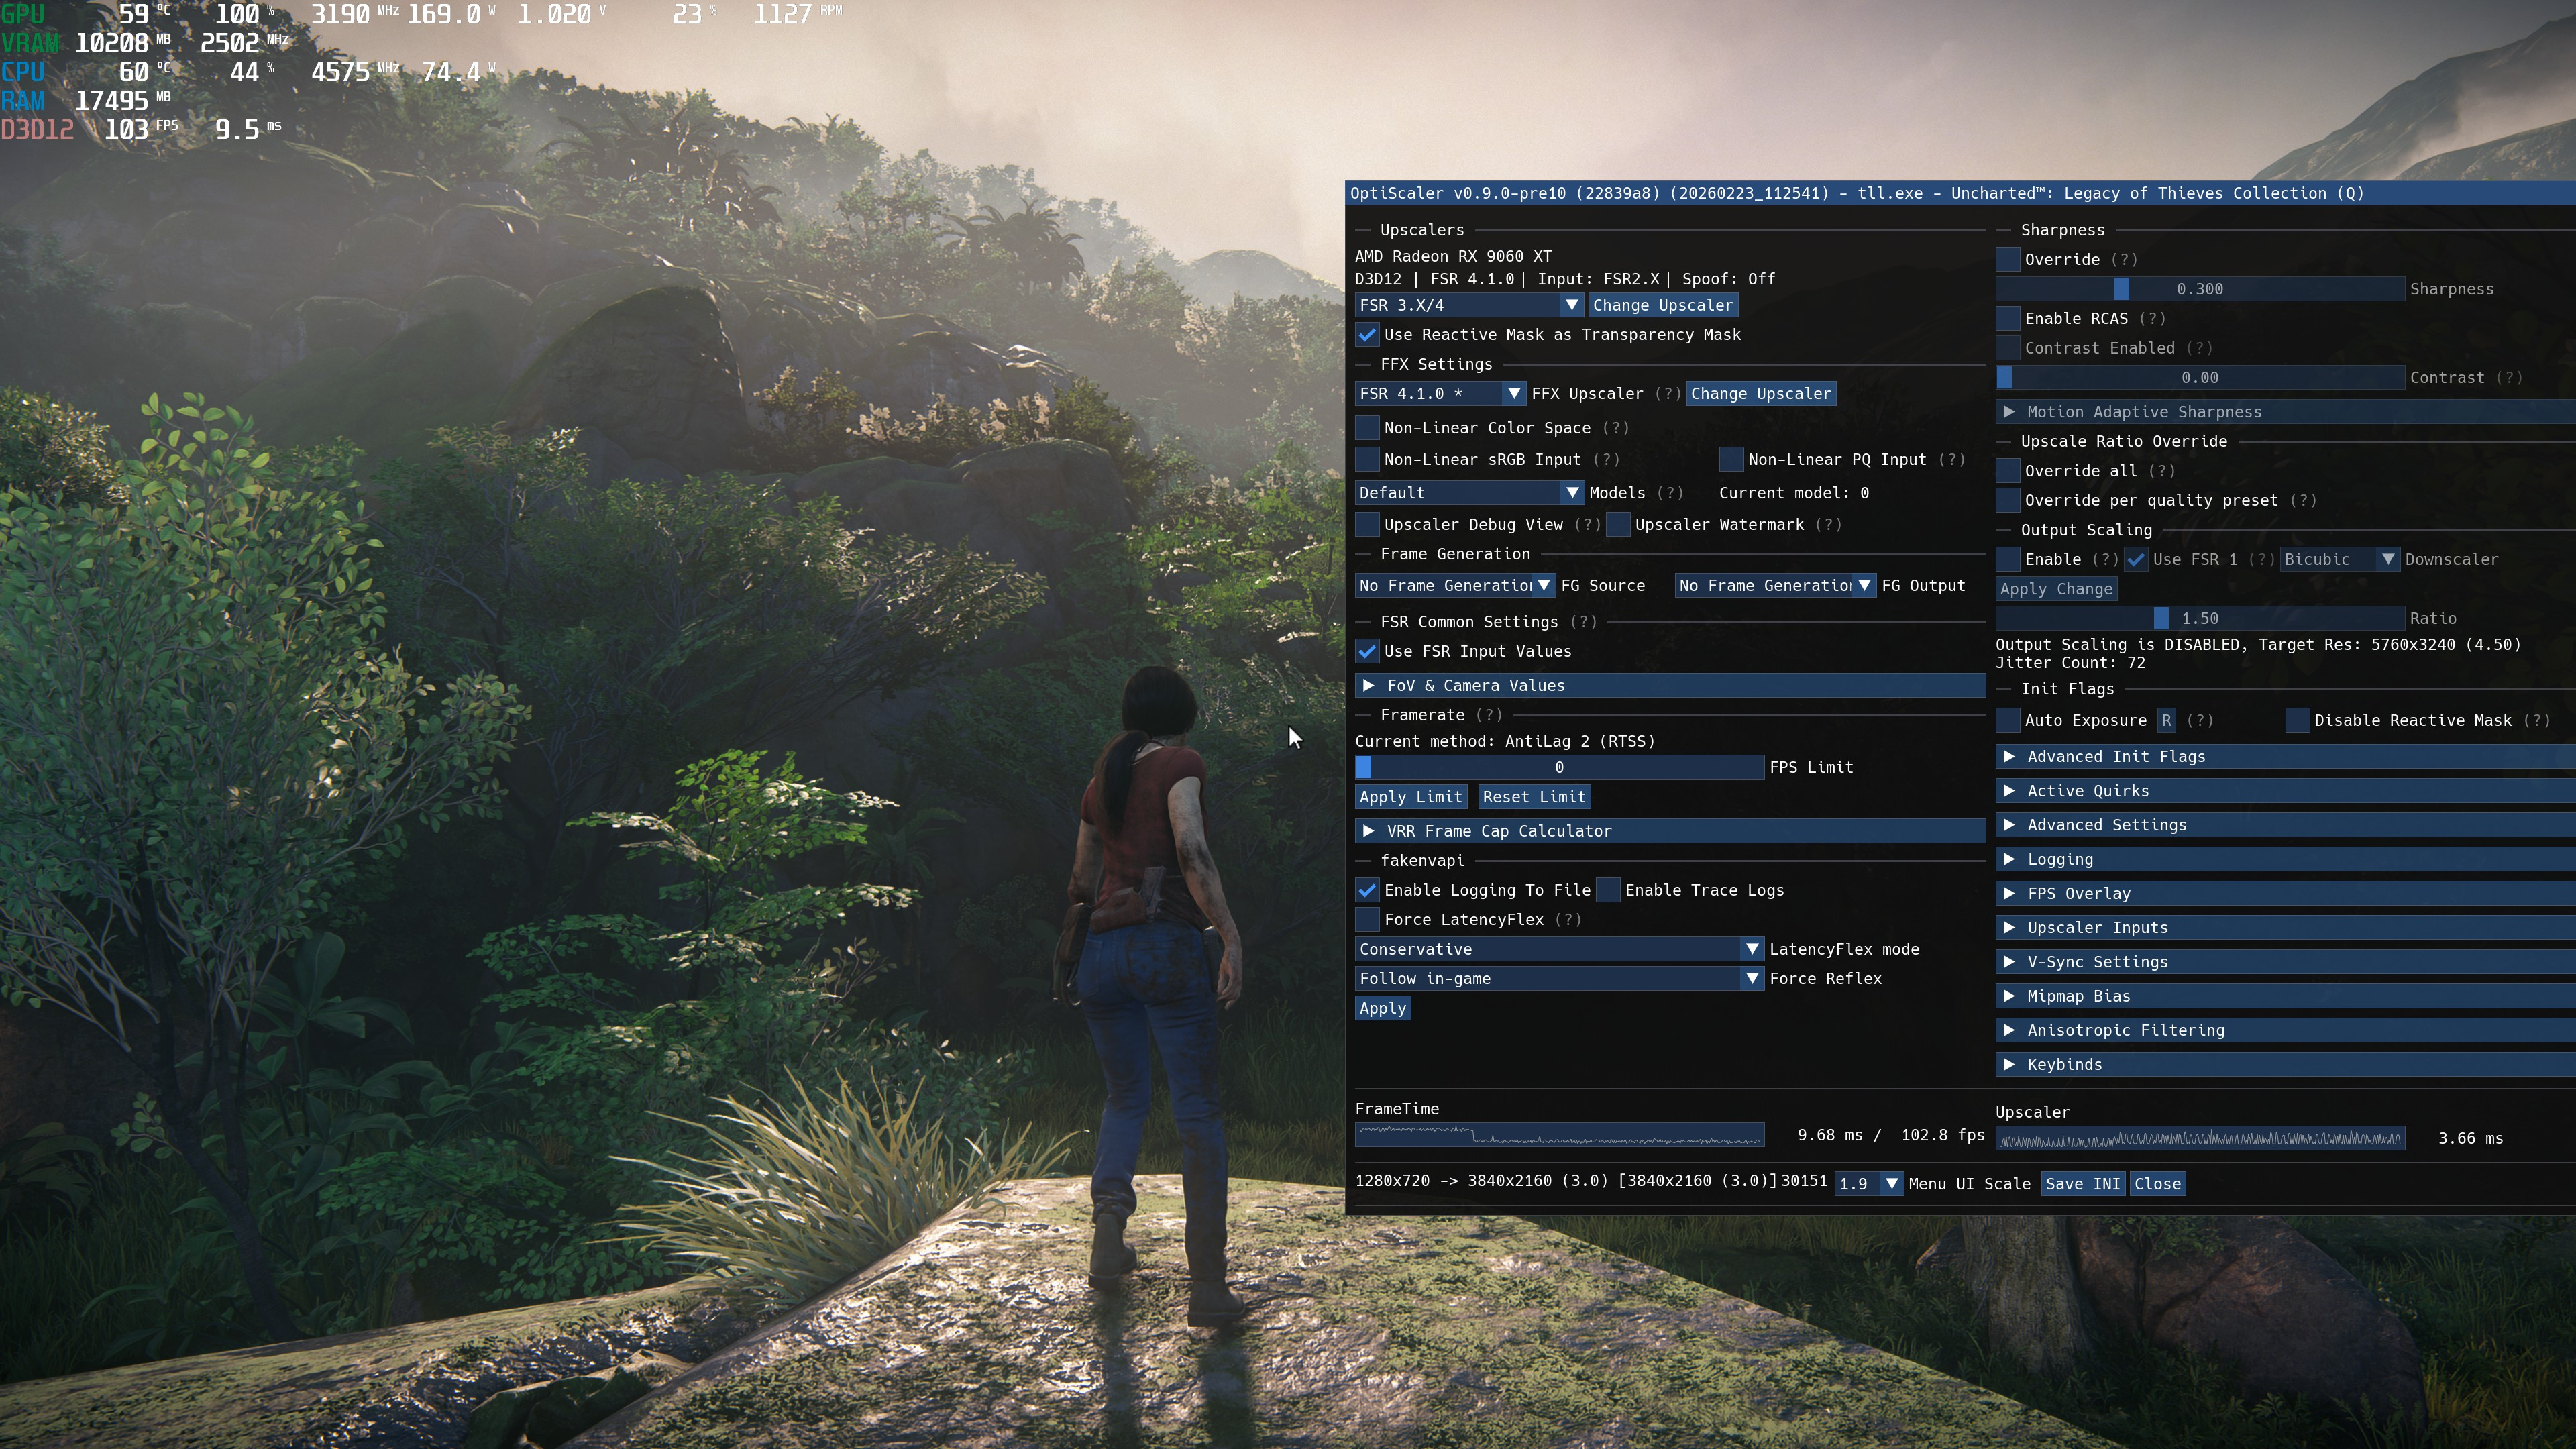Expand V-Sync Settings section
Image resolution: width=2576 pixels, height=1449 pixels.
click(2286, 962)
